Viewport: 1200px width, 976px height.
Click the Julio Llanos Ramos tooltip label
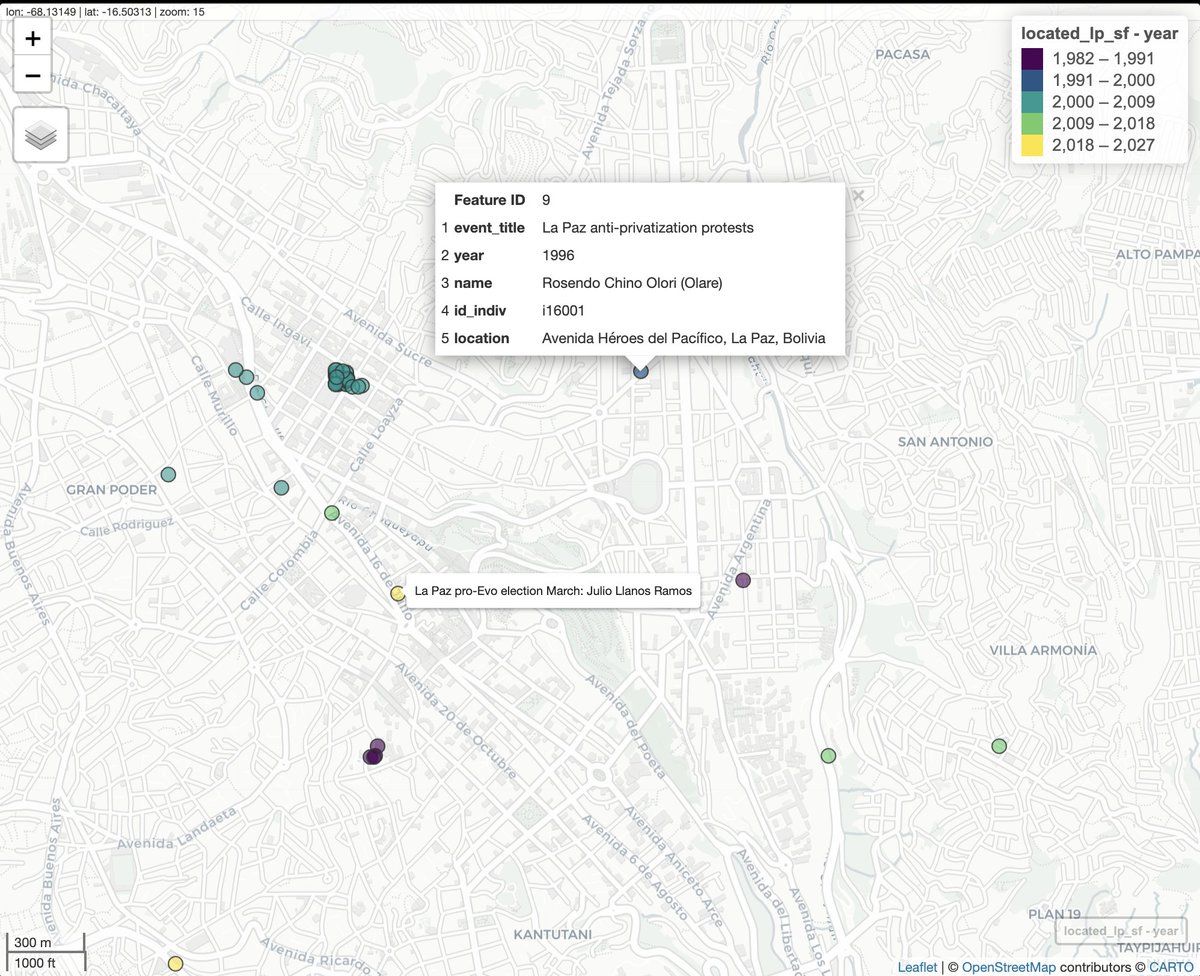pyautogui.click(x=553, y=591)
